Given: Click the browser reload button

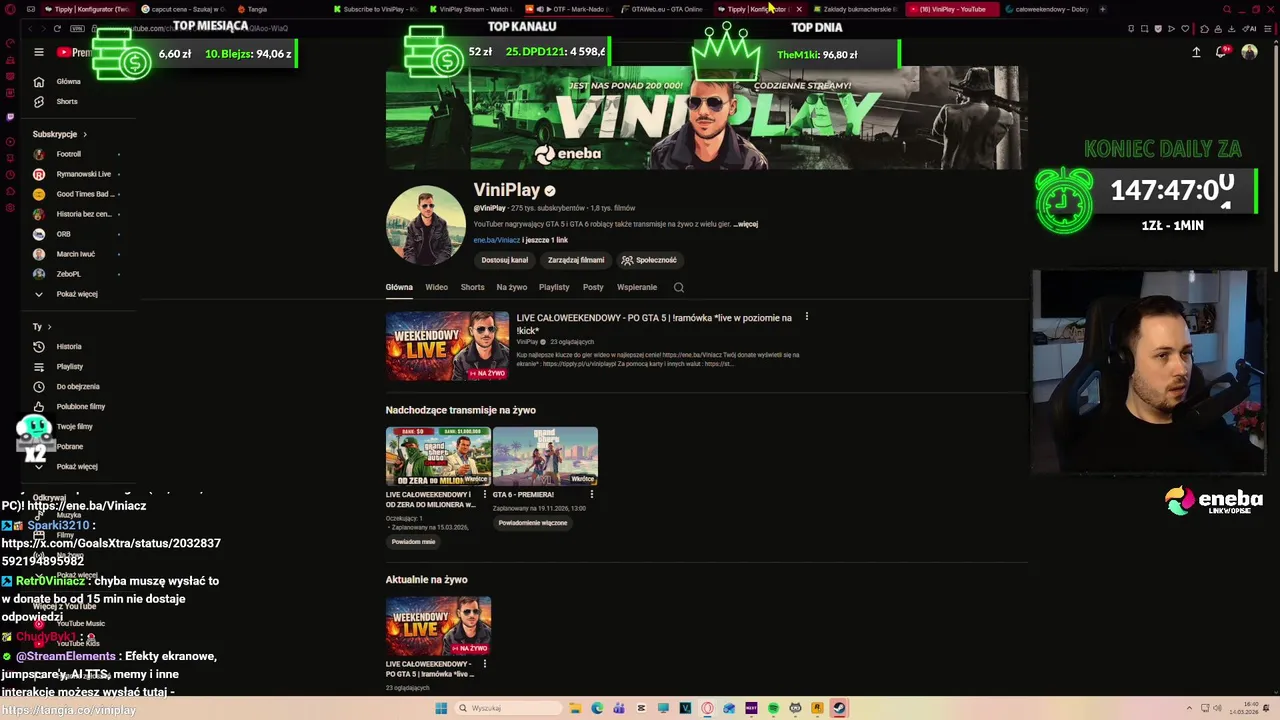Looking at the screenshot, I should (x=57, y=28).
